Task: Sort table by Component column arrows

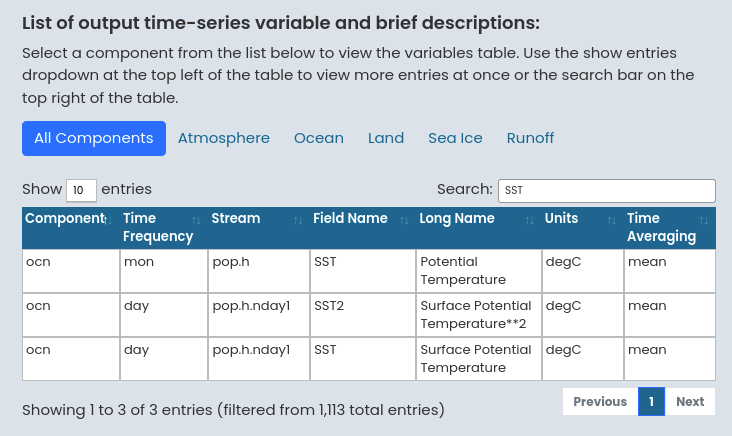Action: (x=105, y=219)
